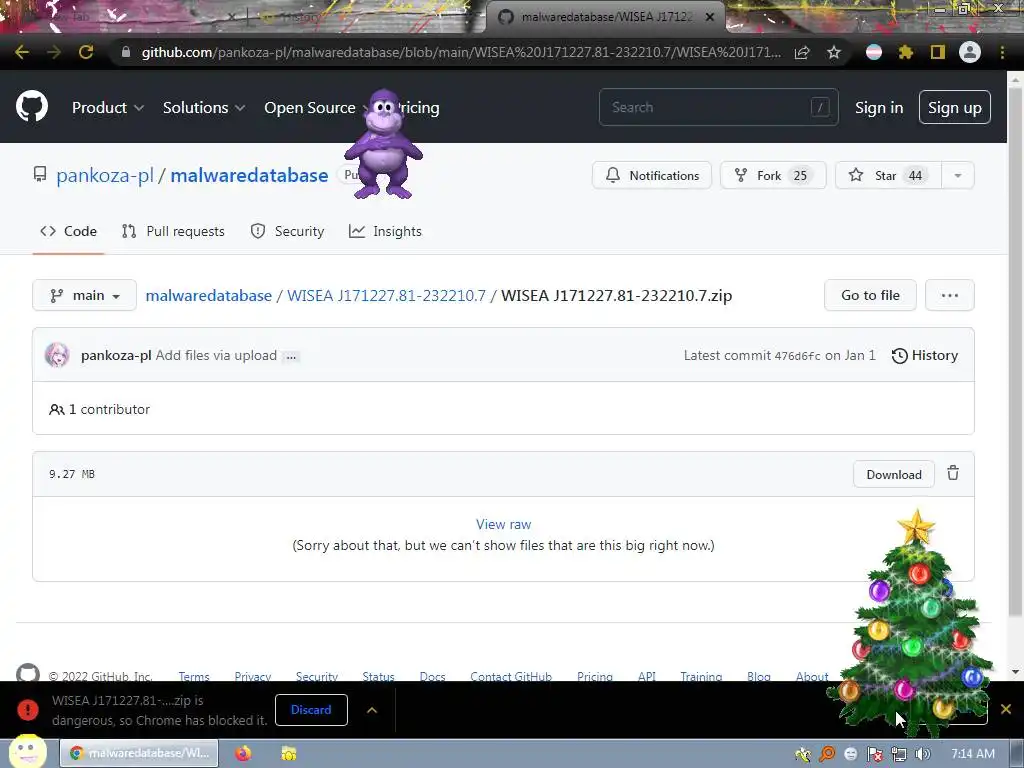1024x768 pixels.
Task: Open the Open Source dropdown
Action: pos(315,108)
